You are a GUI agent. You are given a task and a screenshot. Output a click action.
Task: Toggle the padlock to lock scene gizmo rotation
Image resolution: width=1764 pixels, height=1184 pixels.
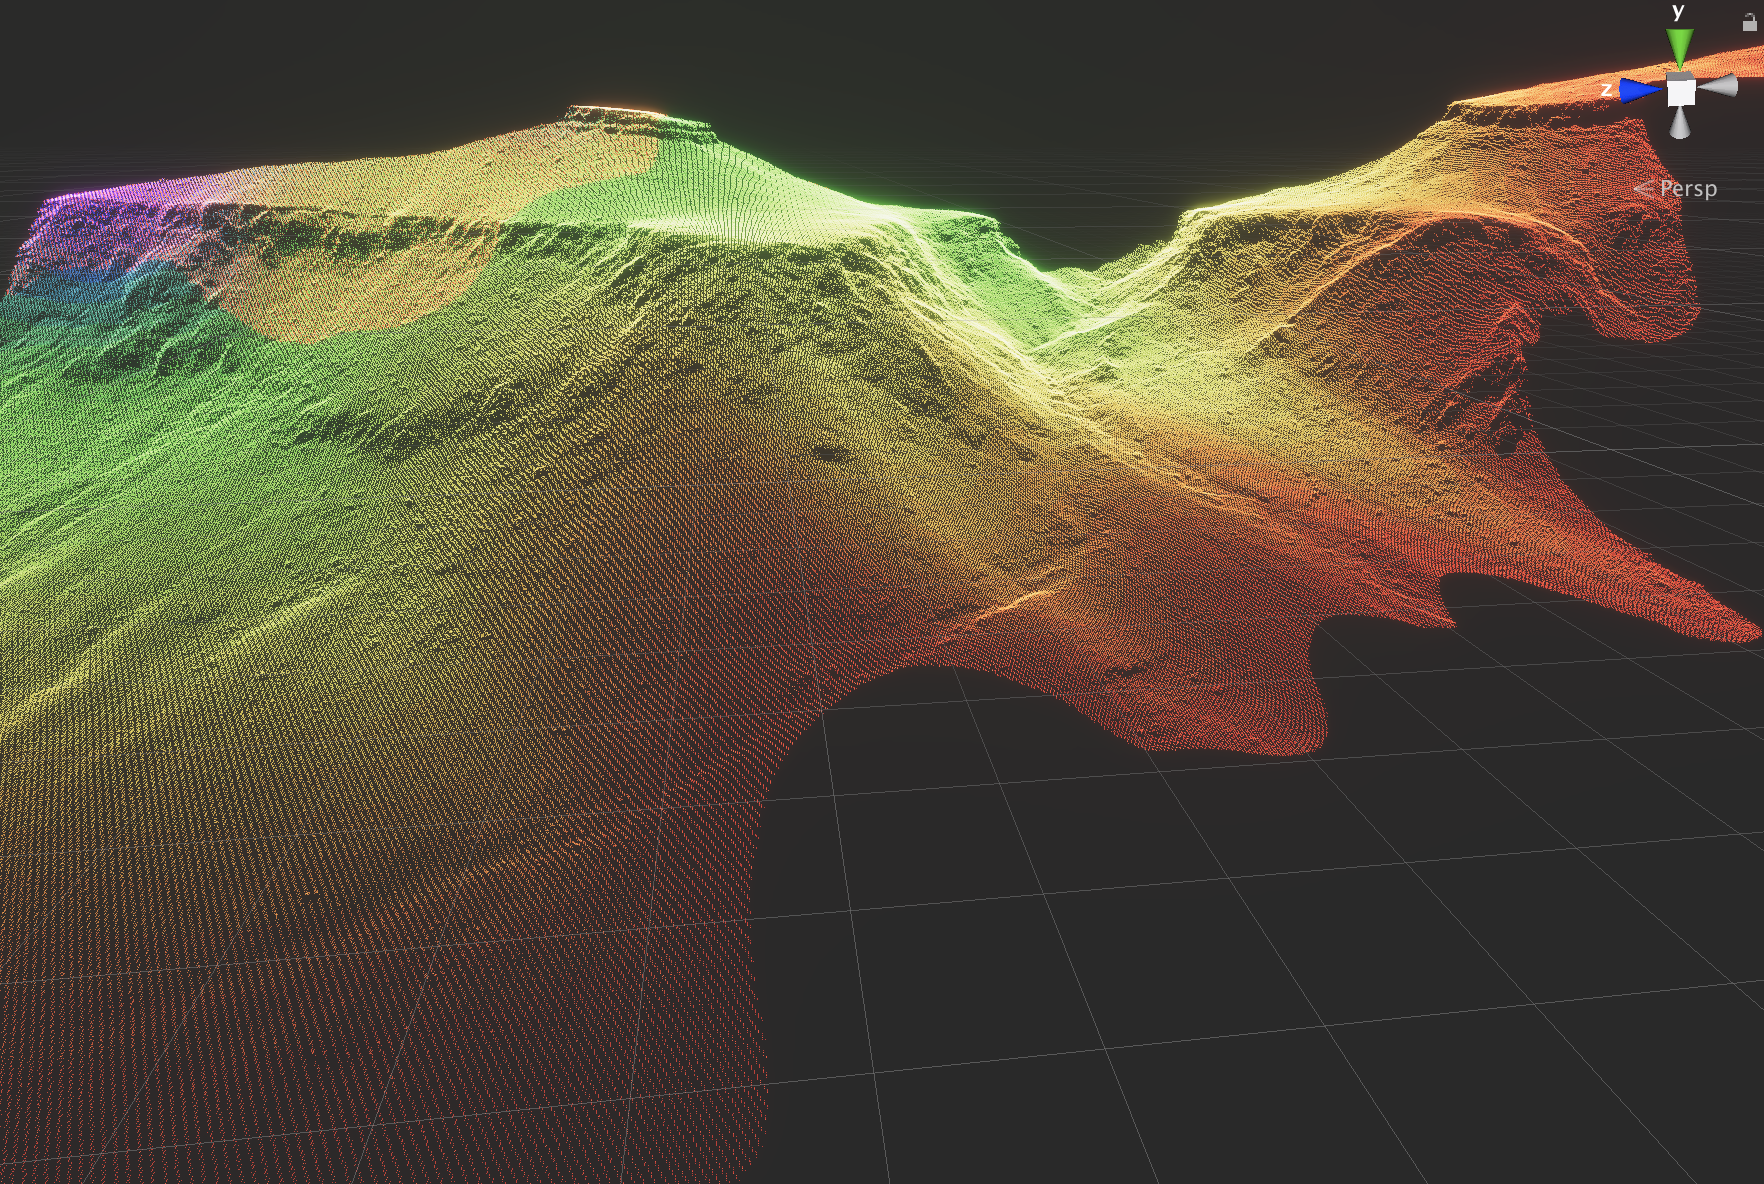pyautogui.click(x=1750, y=23)
